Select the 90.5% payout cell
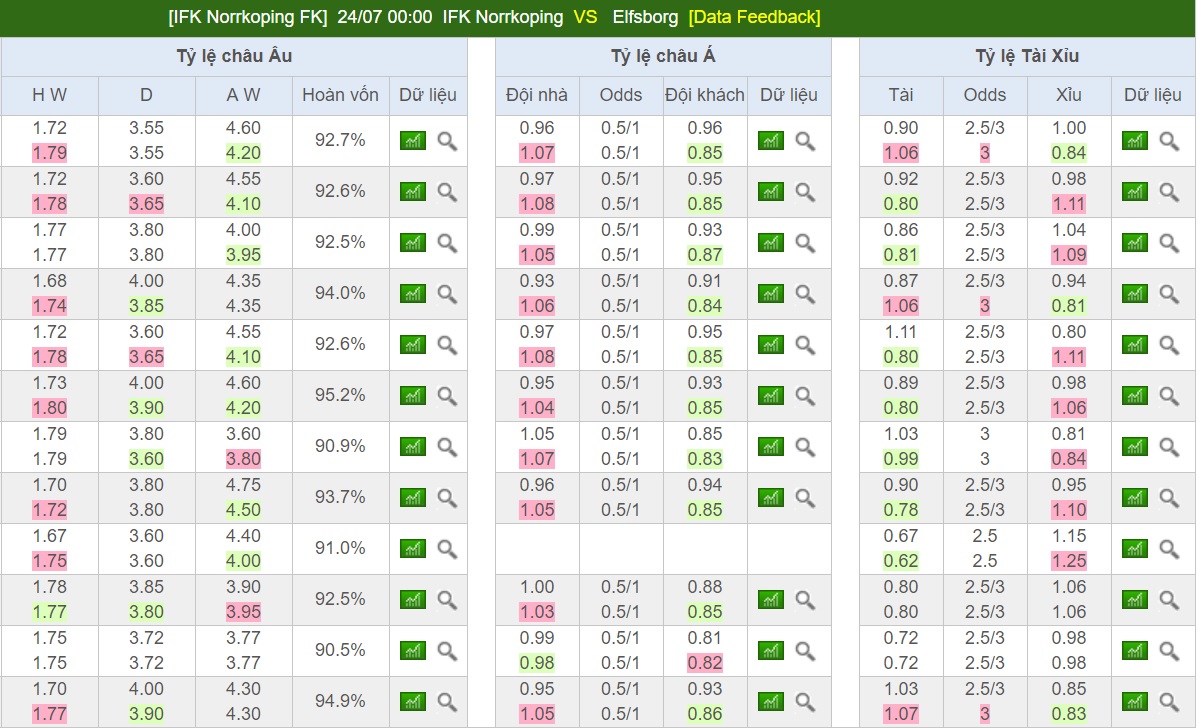Viewport: 1198px width, 728px height. pyautogui.click(x=340, y=650)
